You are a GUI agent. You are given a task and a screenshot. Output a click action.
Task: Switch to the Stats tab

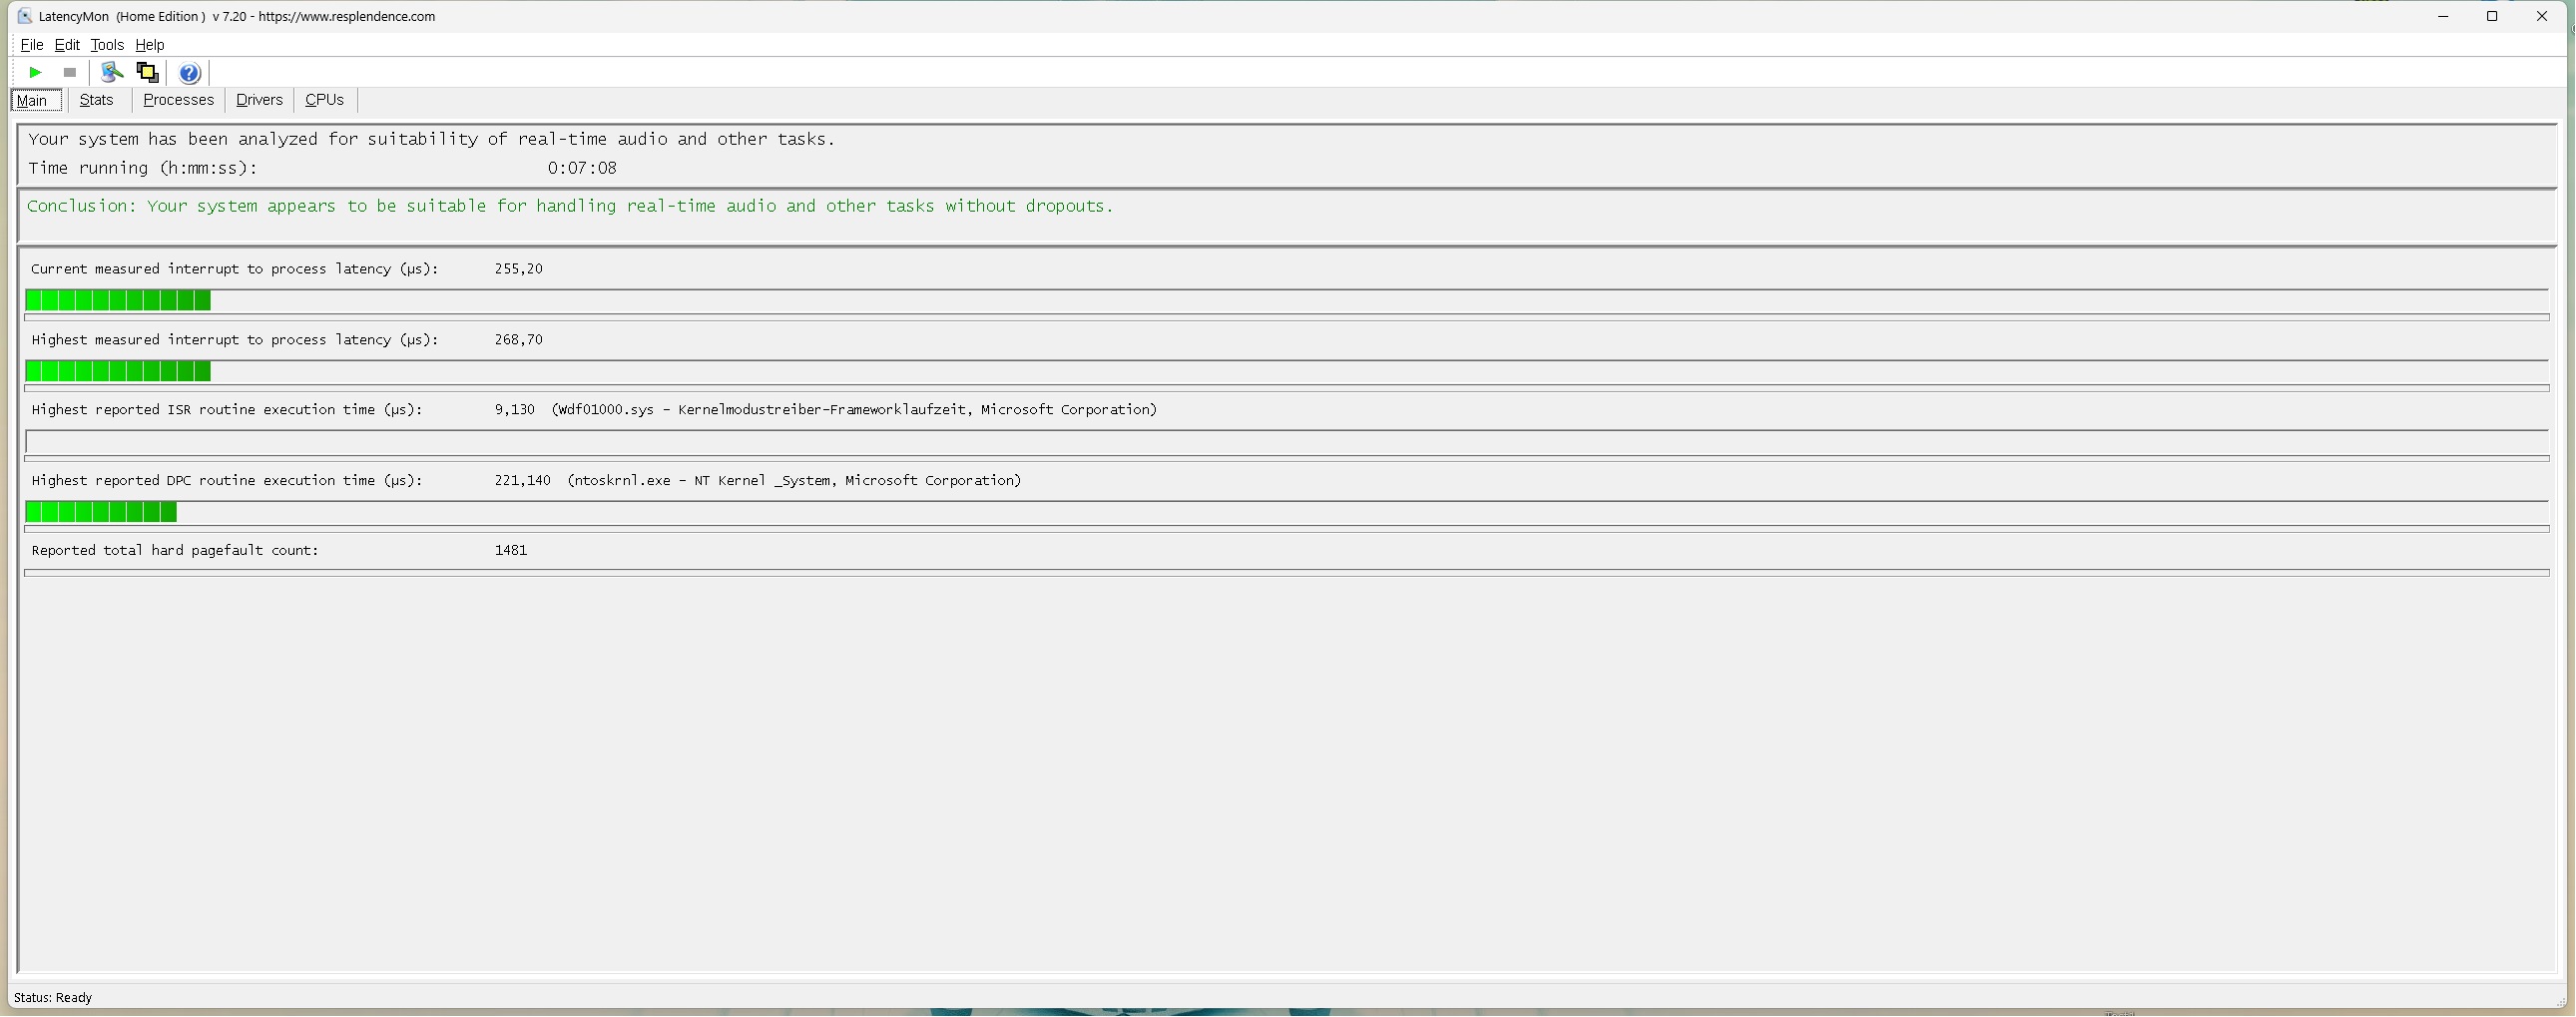click(x=97, y=100)
